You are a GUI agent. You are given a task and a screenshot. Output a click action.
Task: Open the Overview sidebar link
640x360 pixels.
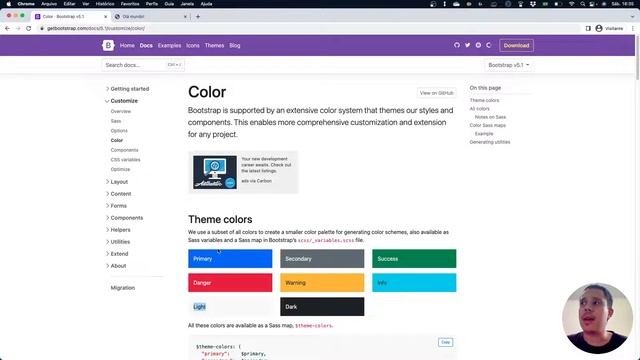point(121,111)
